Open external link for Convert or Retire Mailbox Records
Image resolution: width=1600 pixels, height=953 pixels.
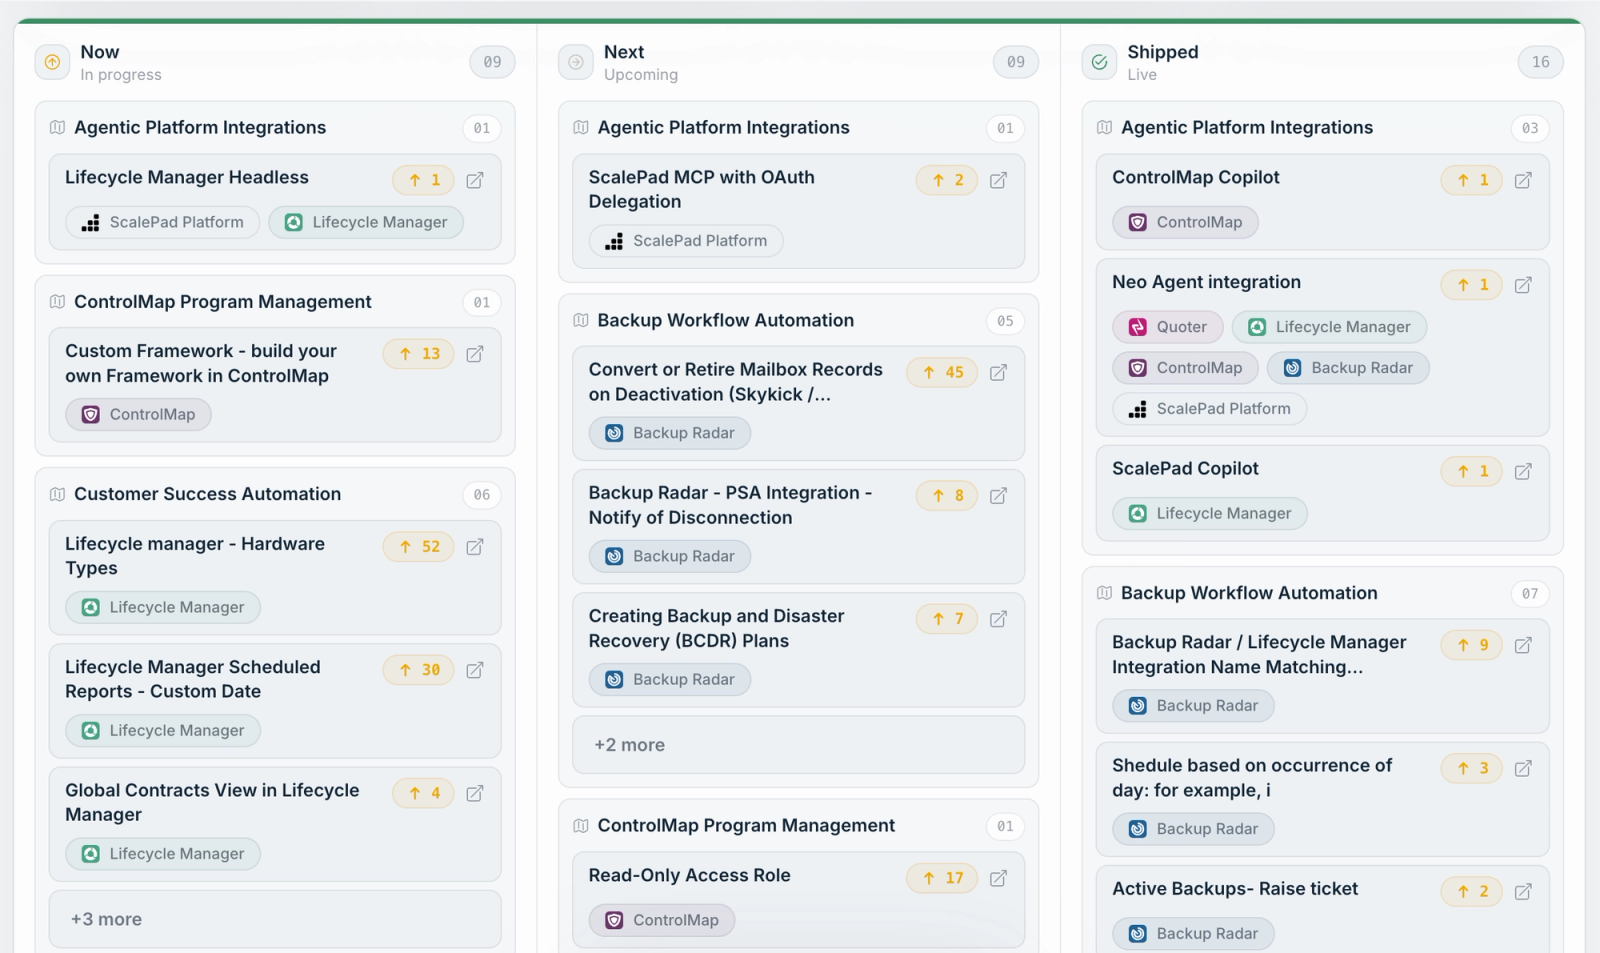pyautogui.click(x=998, y=372)
